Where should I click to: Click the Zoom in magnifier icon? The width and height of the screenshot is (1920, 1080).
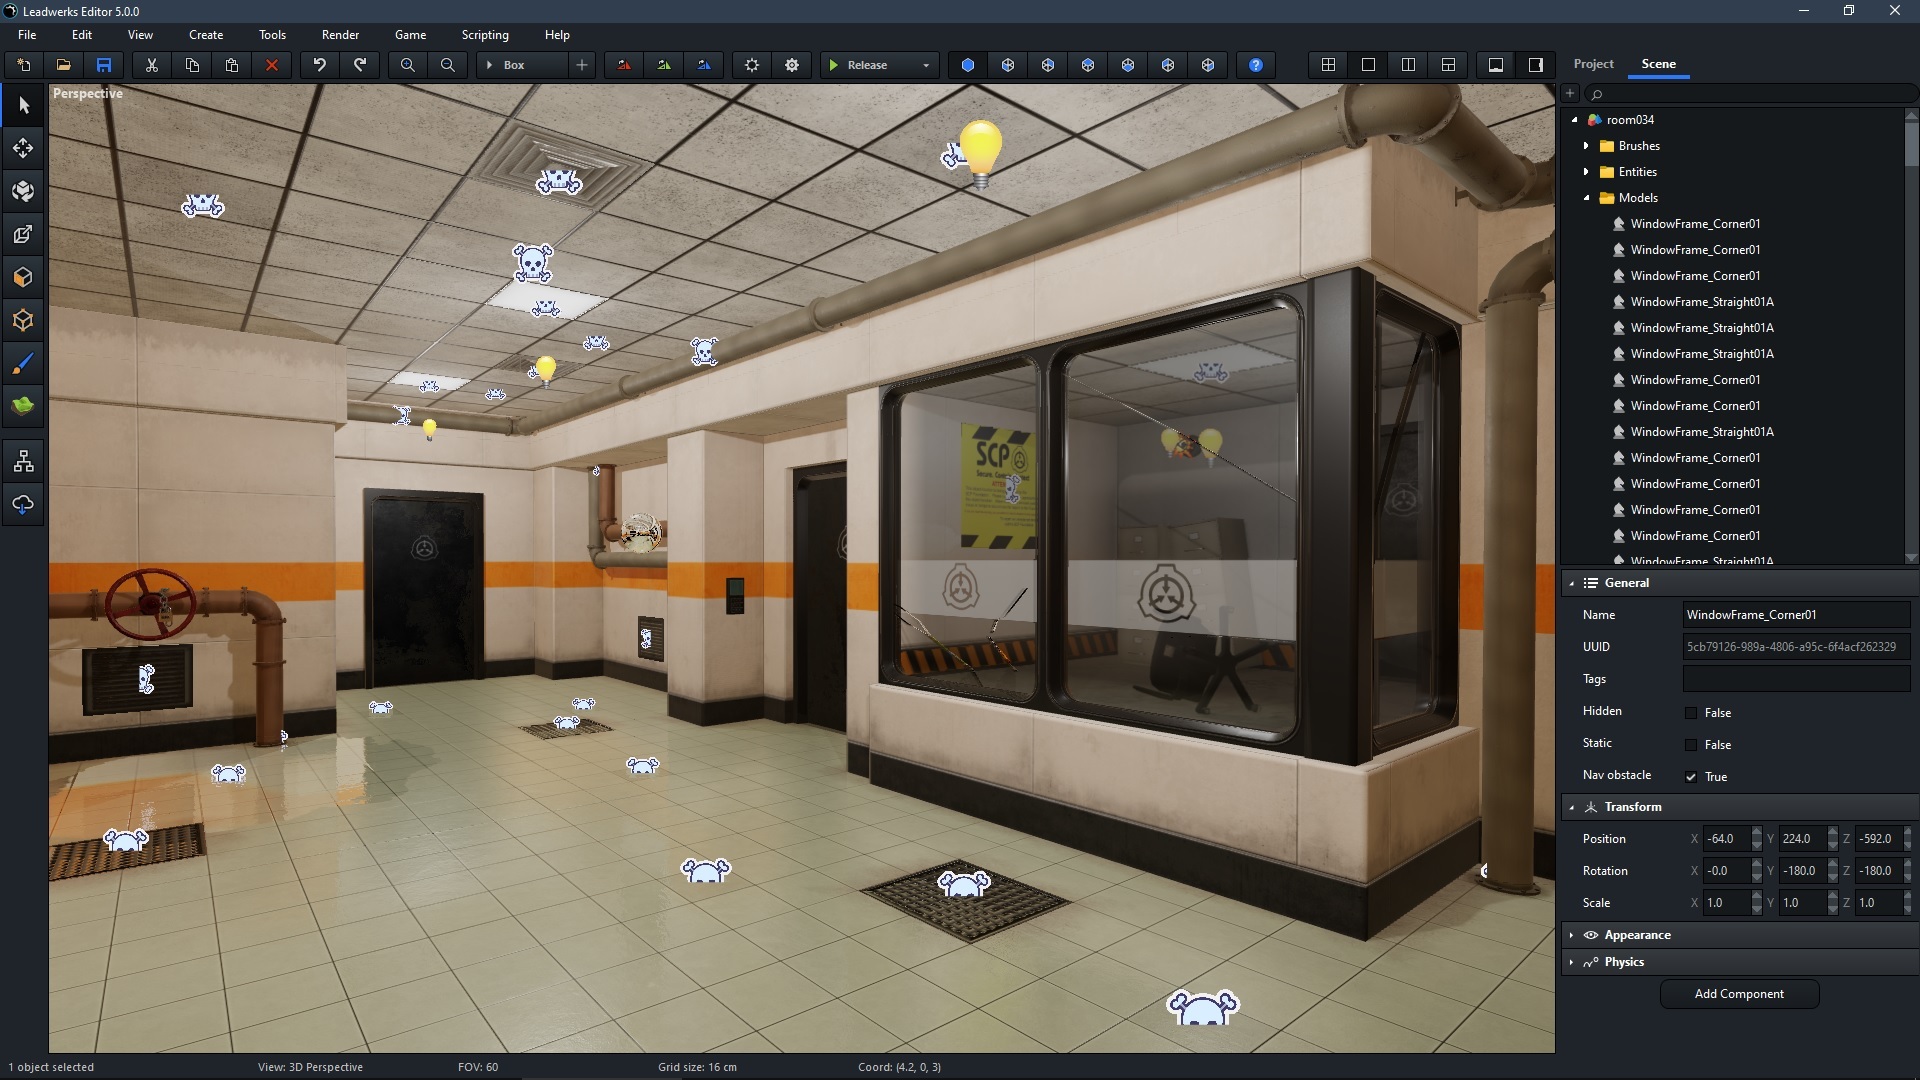pyautogui.click(x=407, y=65)
